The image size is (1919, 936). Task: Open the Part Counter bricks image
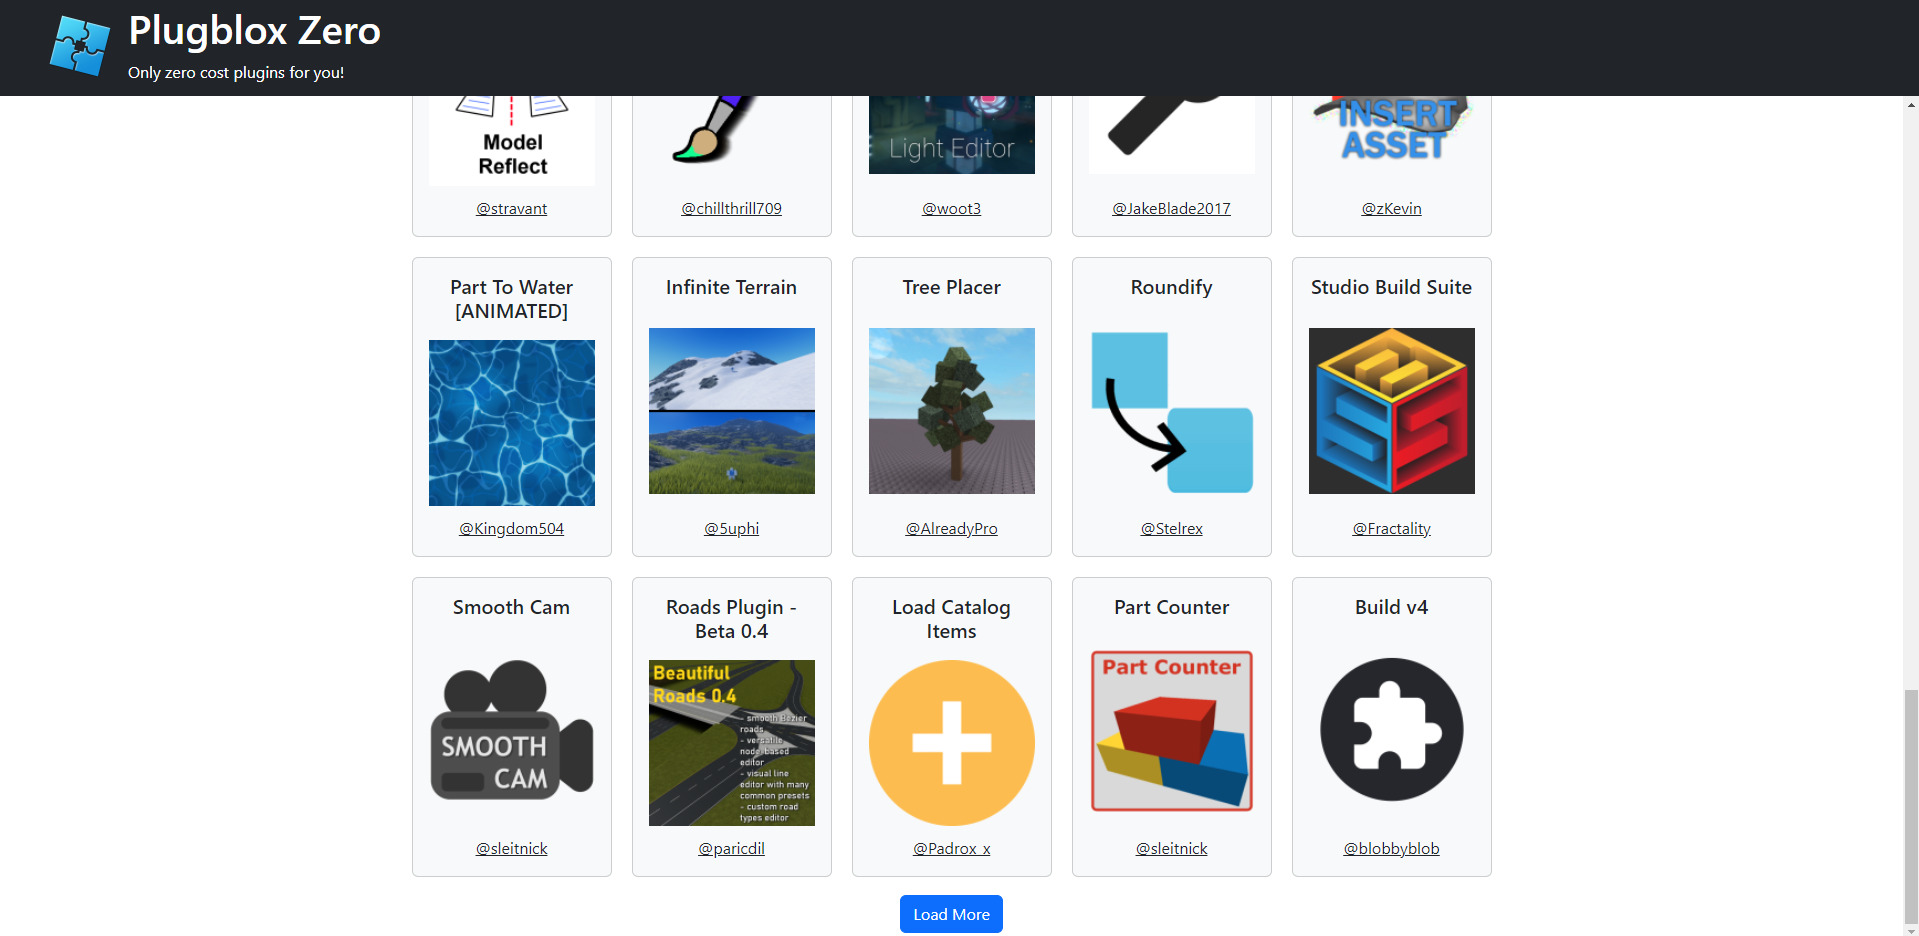point(1171,730)
